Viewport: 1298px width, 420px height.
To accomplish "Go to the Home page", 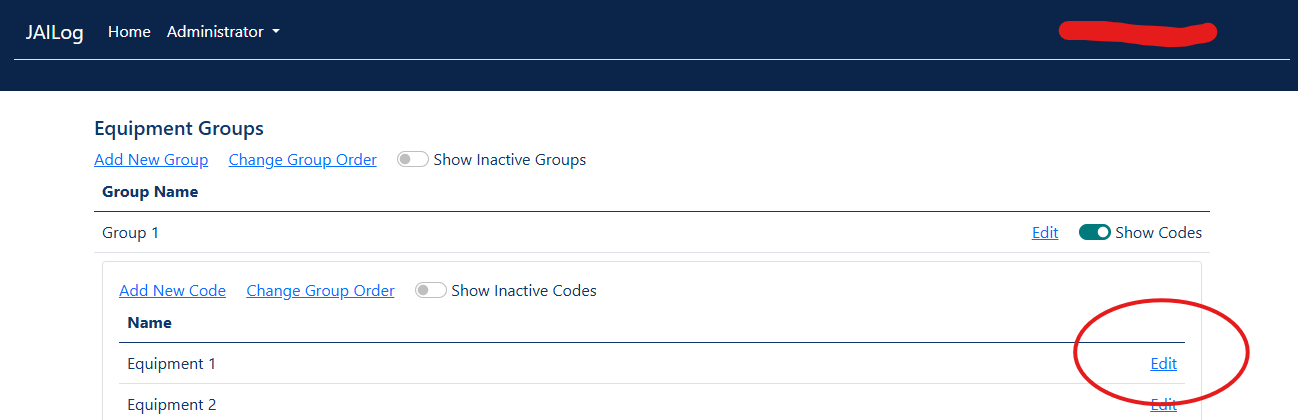I will [129, 32].
